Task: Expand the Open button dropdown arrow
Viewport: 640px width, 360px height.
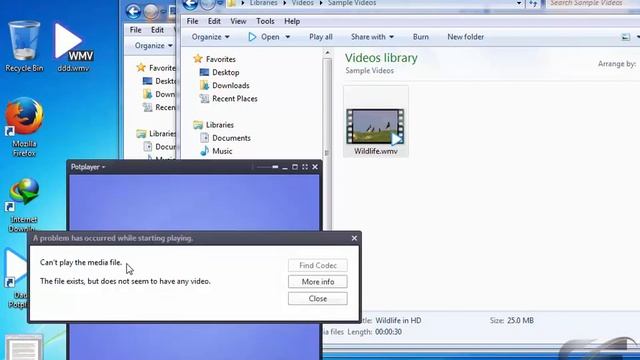Action: click(x=288, y=37)
